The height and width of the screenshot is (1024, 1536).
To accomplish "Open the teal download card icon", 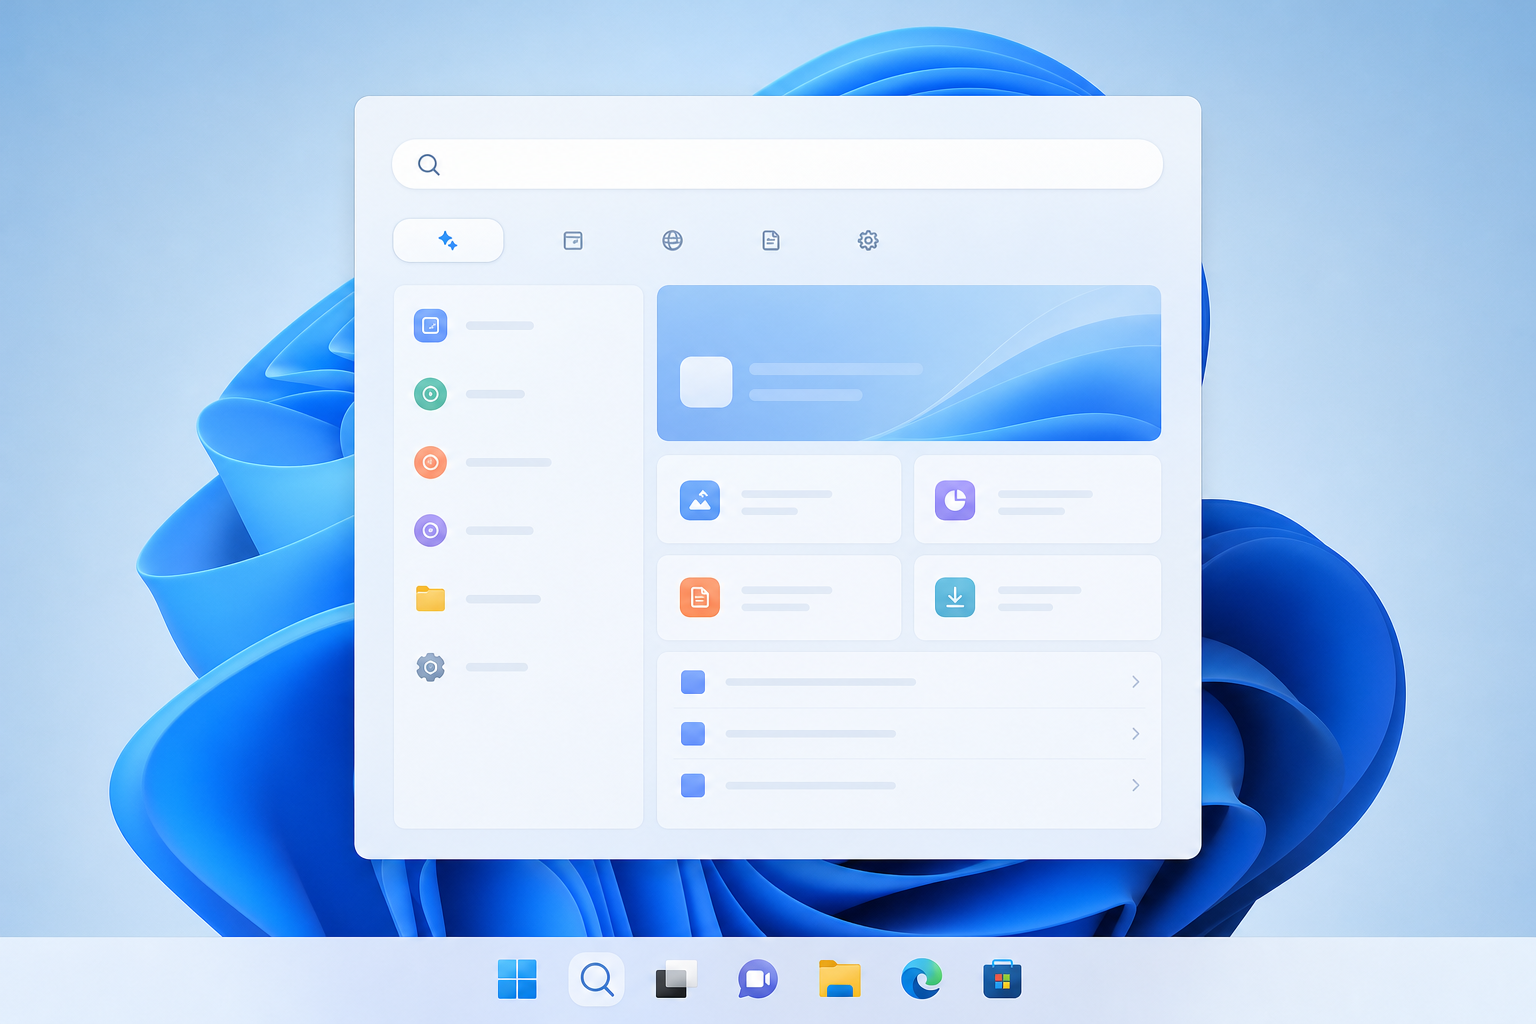I will pyautogui.click(x=955, y=597).
